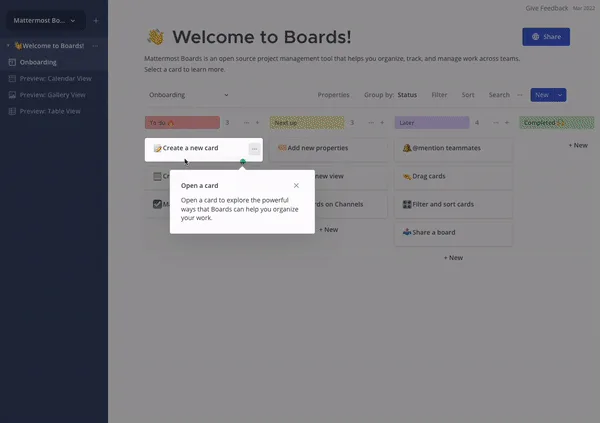Click the blue New card button
The image size is (600, 423).
[542, 95]
